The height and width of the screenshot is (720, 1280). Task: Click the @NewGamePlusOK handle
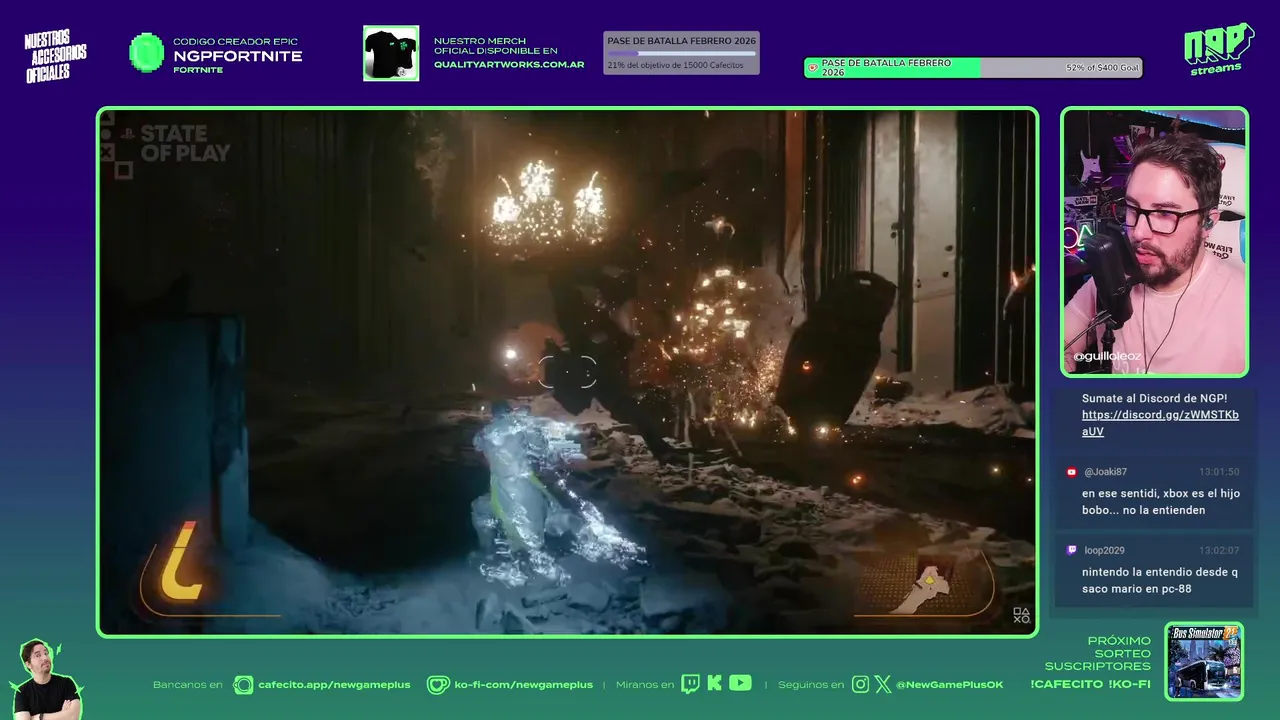pyautogui.click(x=949, y=685)
